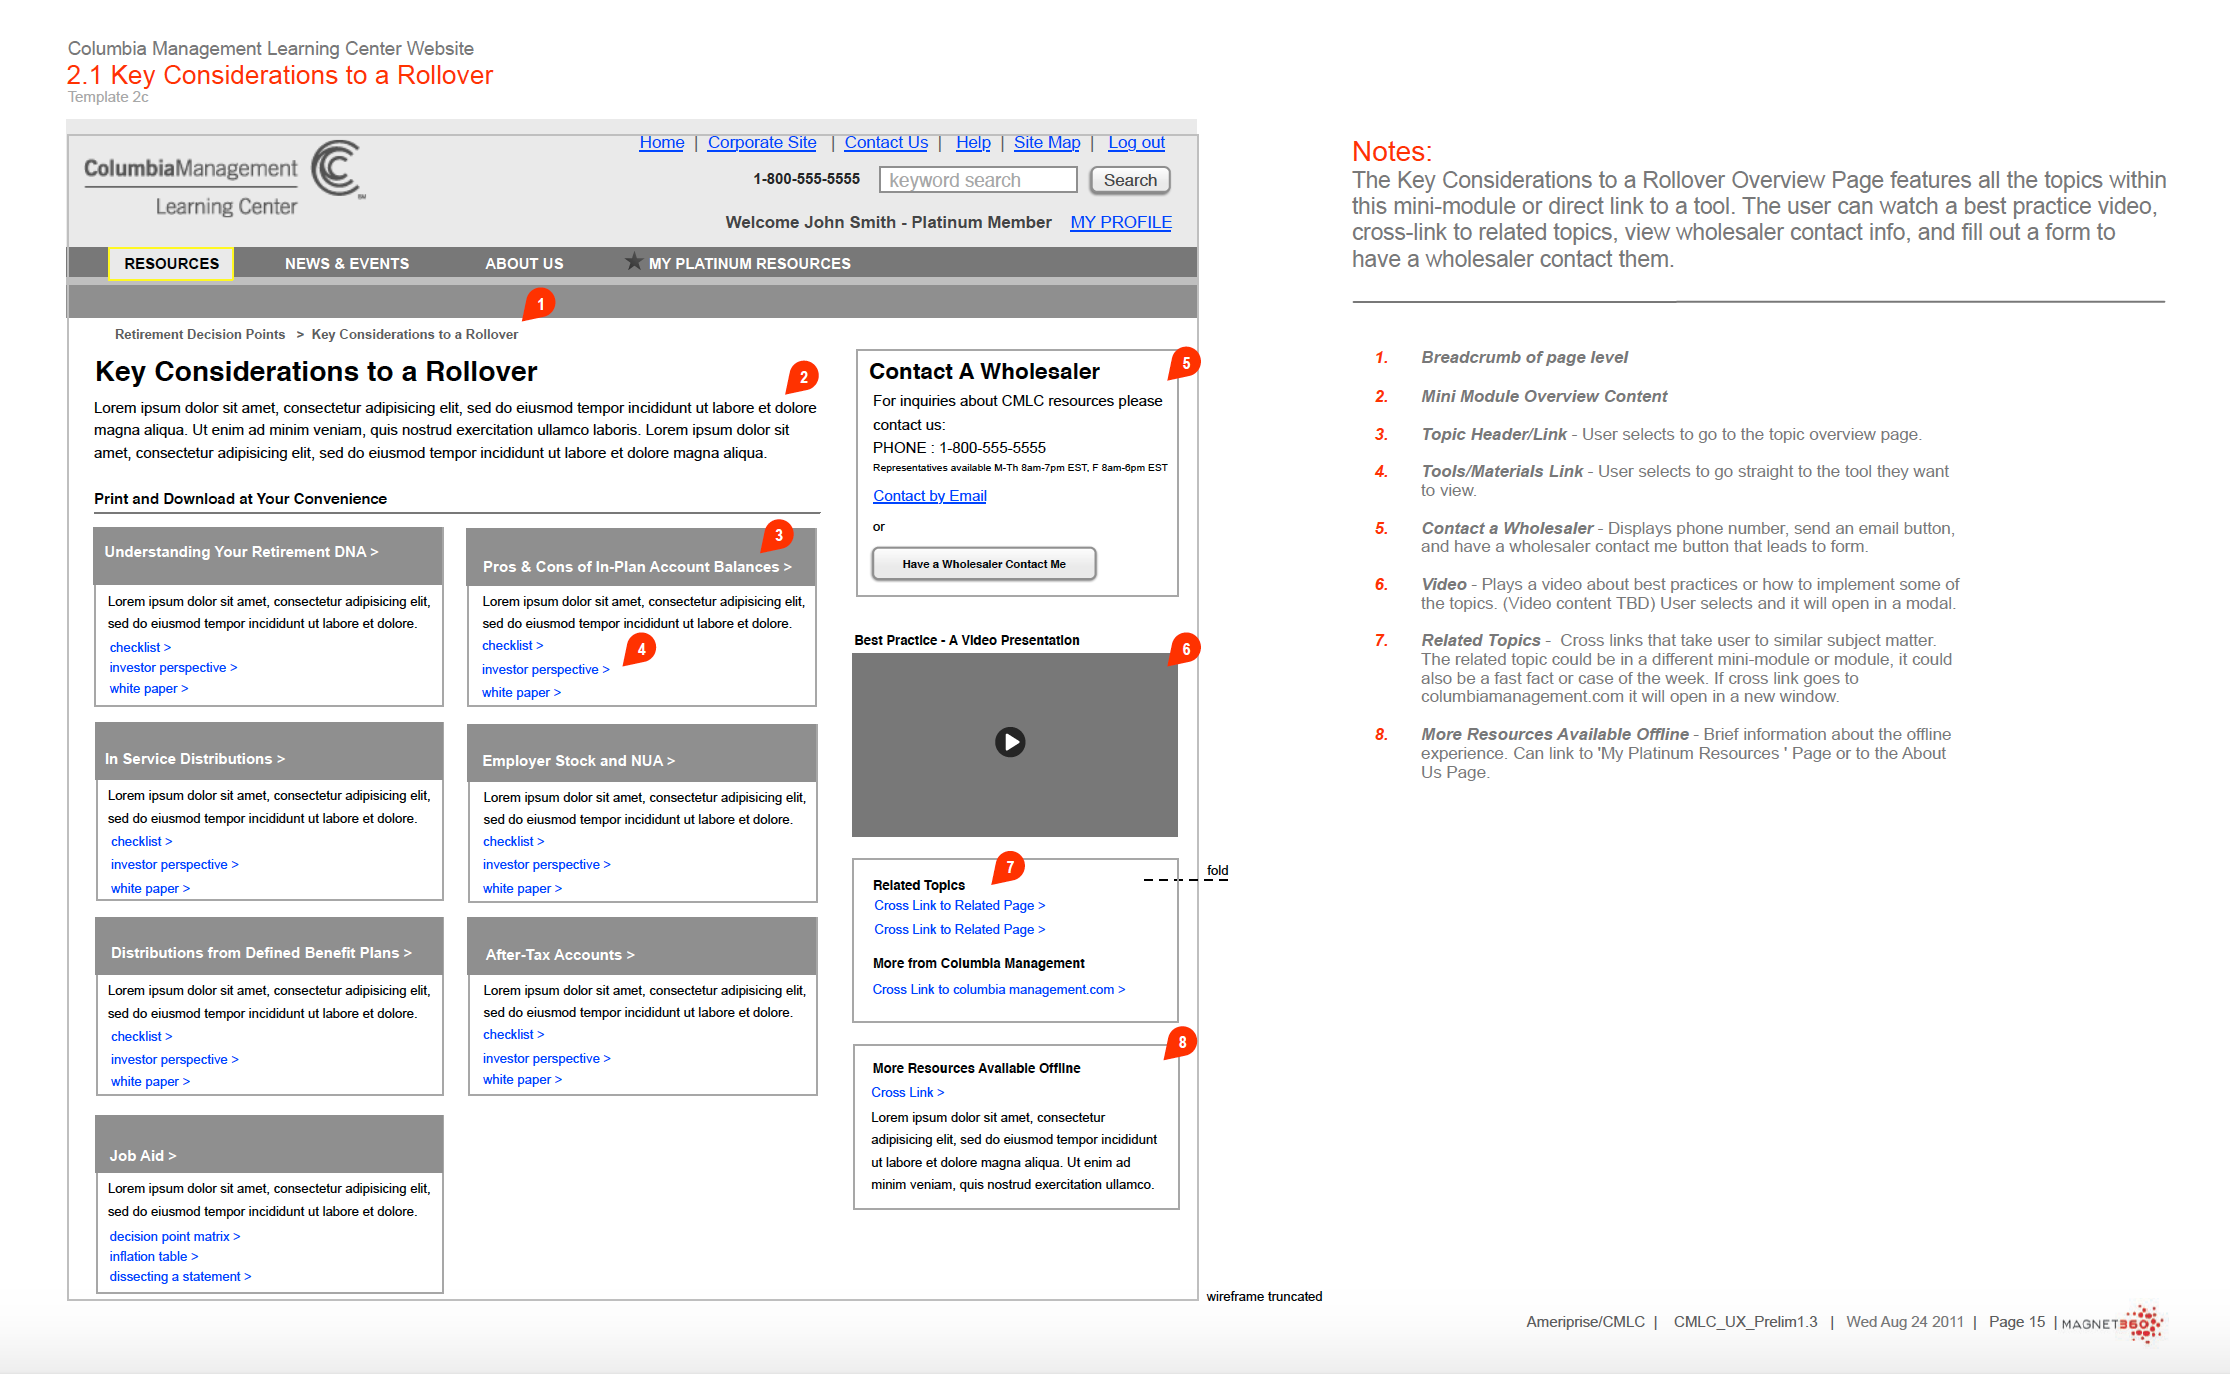Click the 1-800-555-5555 number in the header
The height and width of the screenshot is (1374, 2230).
(806, 179)
